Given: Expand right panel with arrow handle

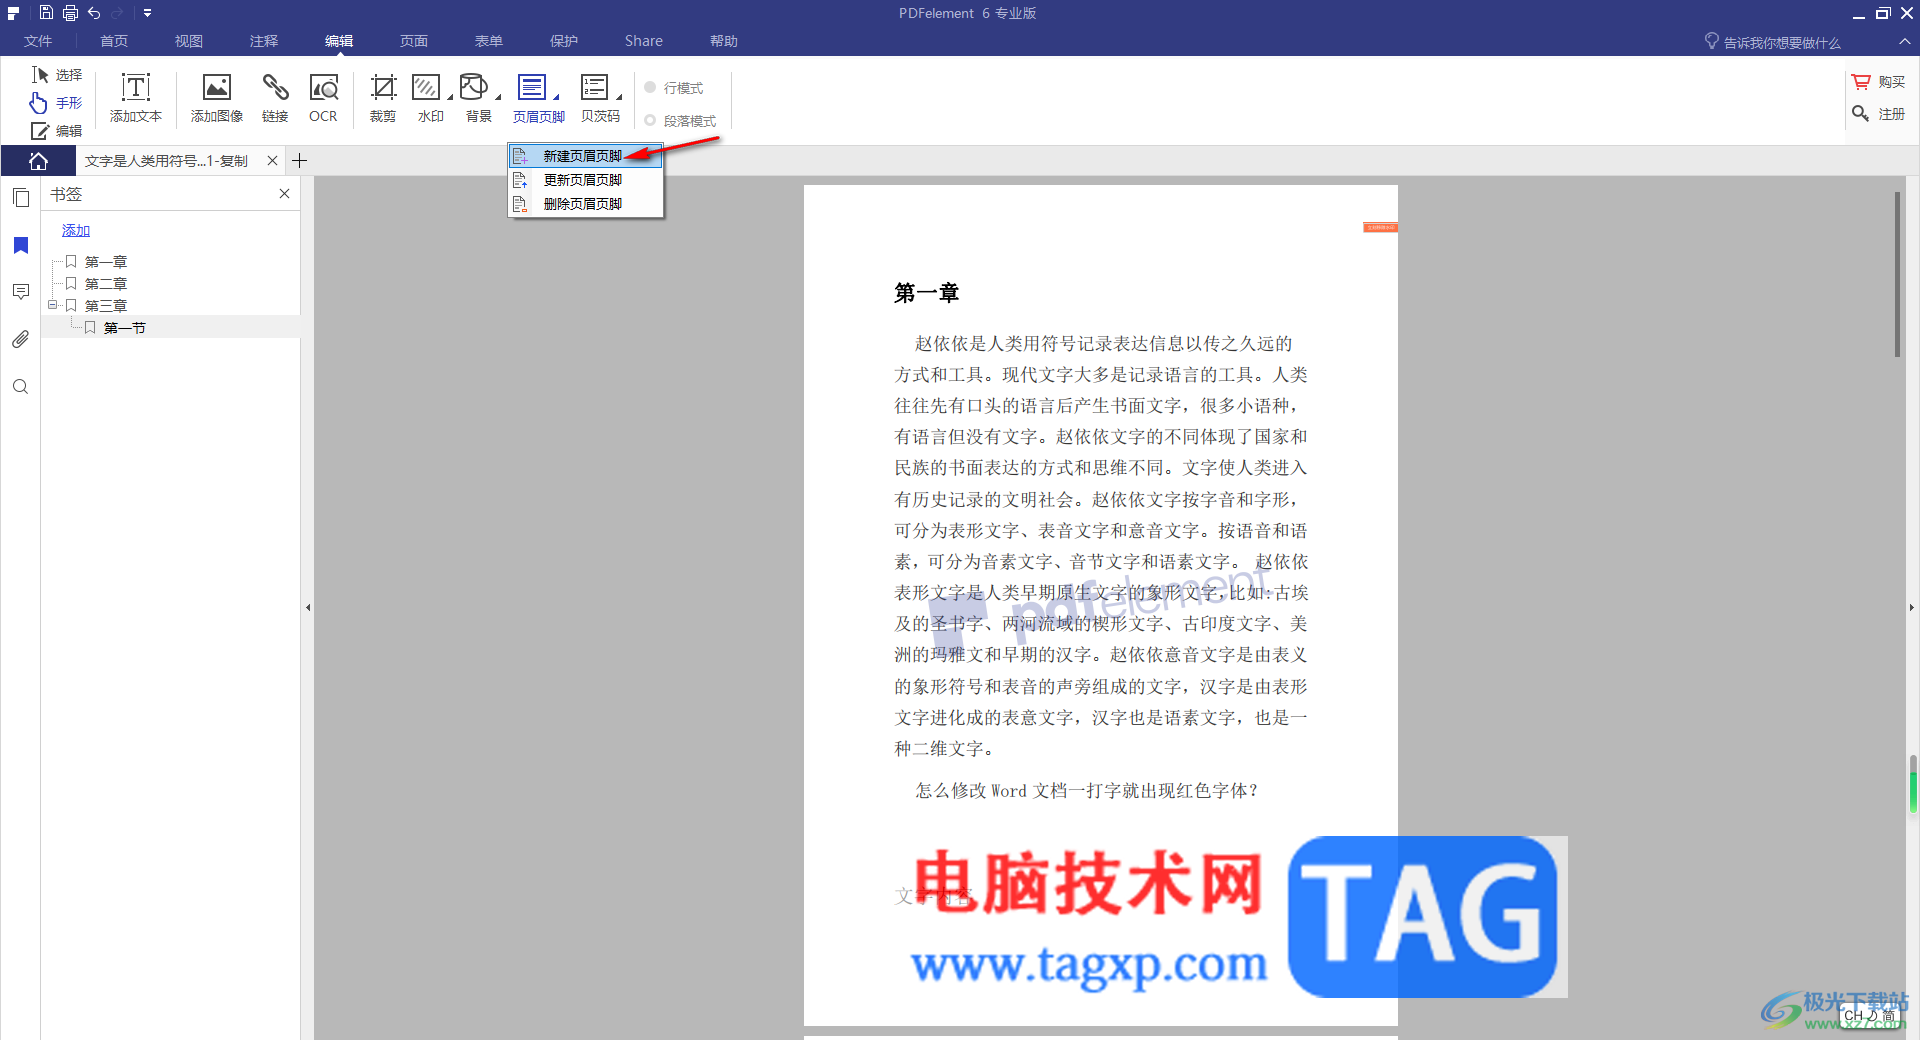Looking at the screenshot, I should coord(1911,607).
